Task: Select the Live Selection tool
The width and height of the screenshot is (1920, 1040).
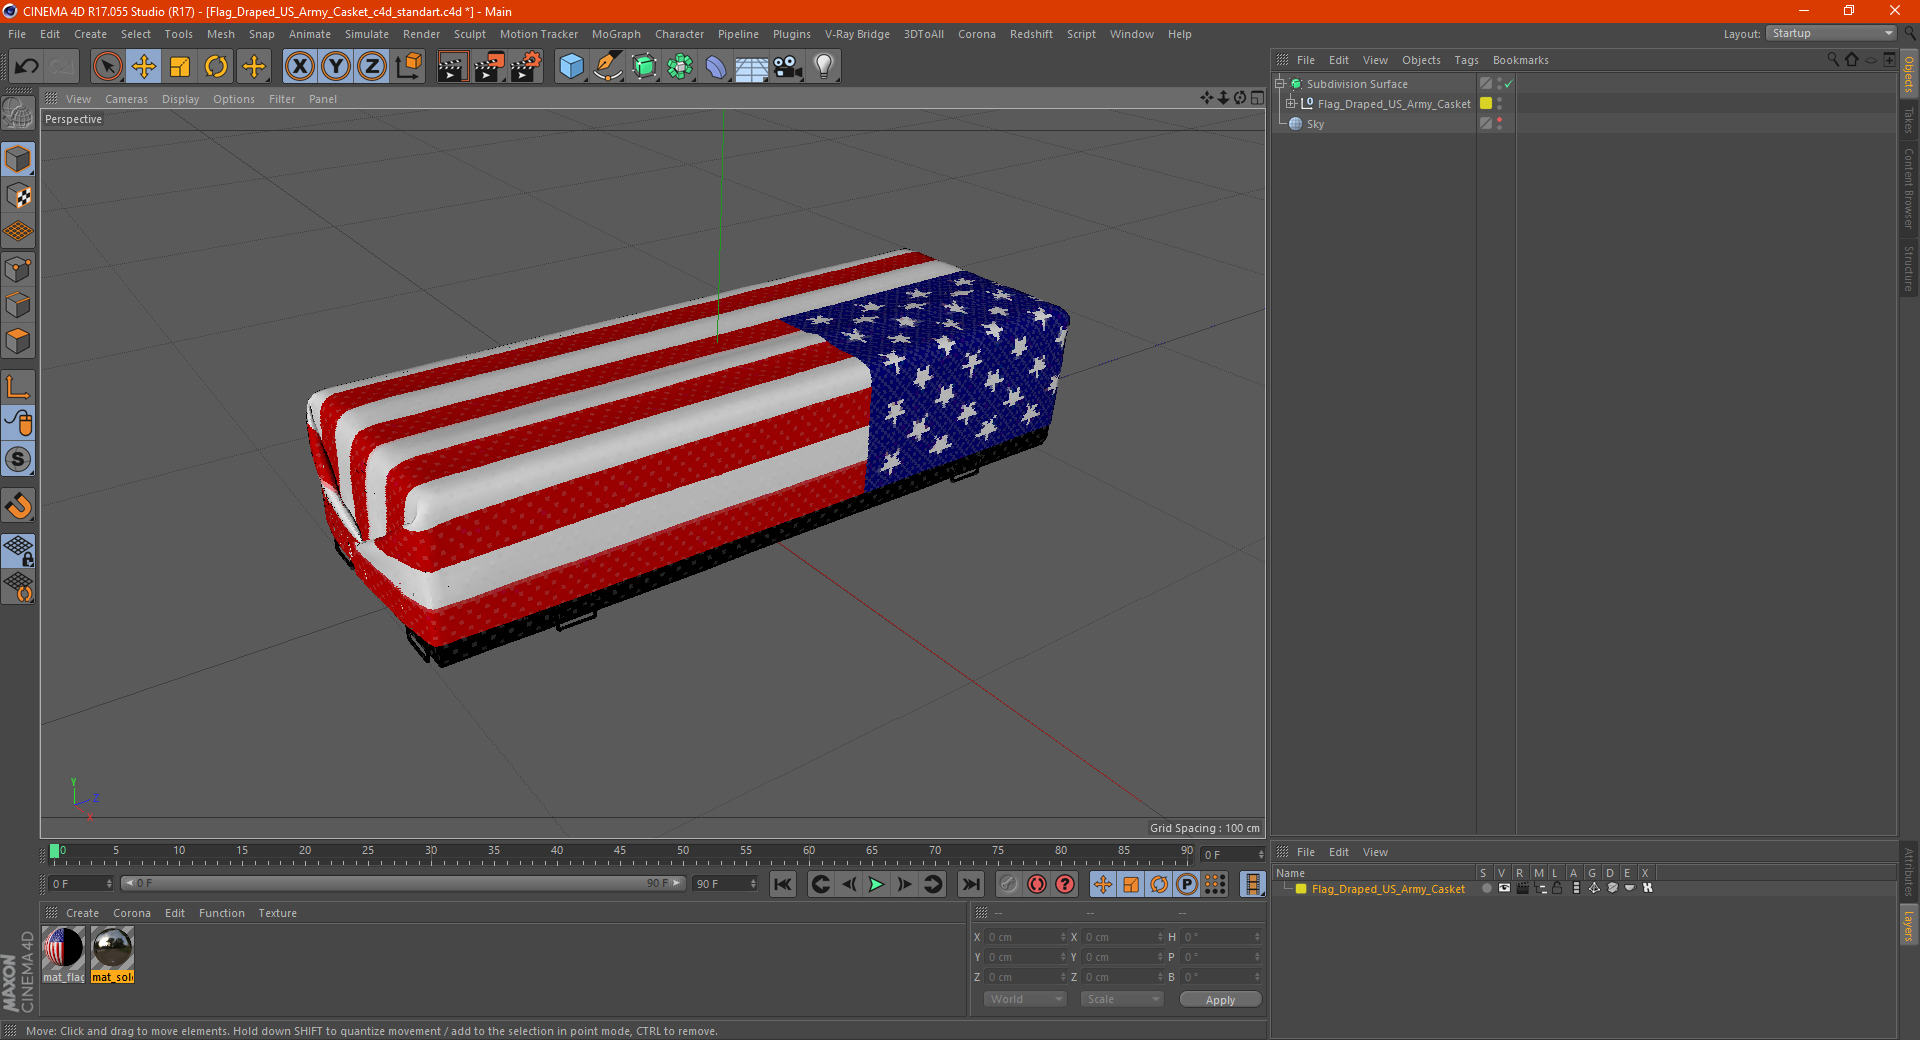Action: tap(107, 67)
